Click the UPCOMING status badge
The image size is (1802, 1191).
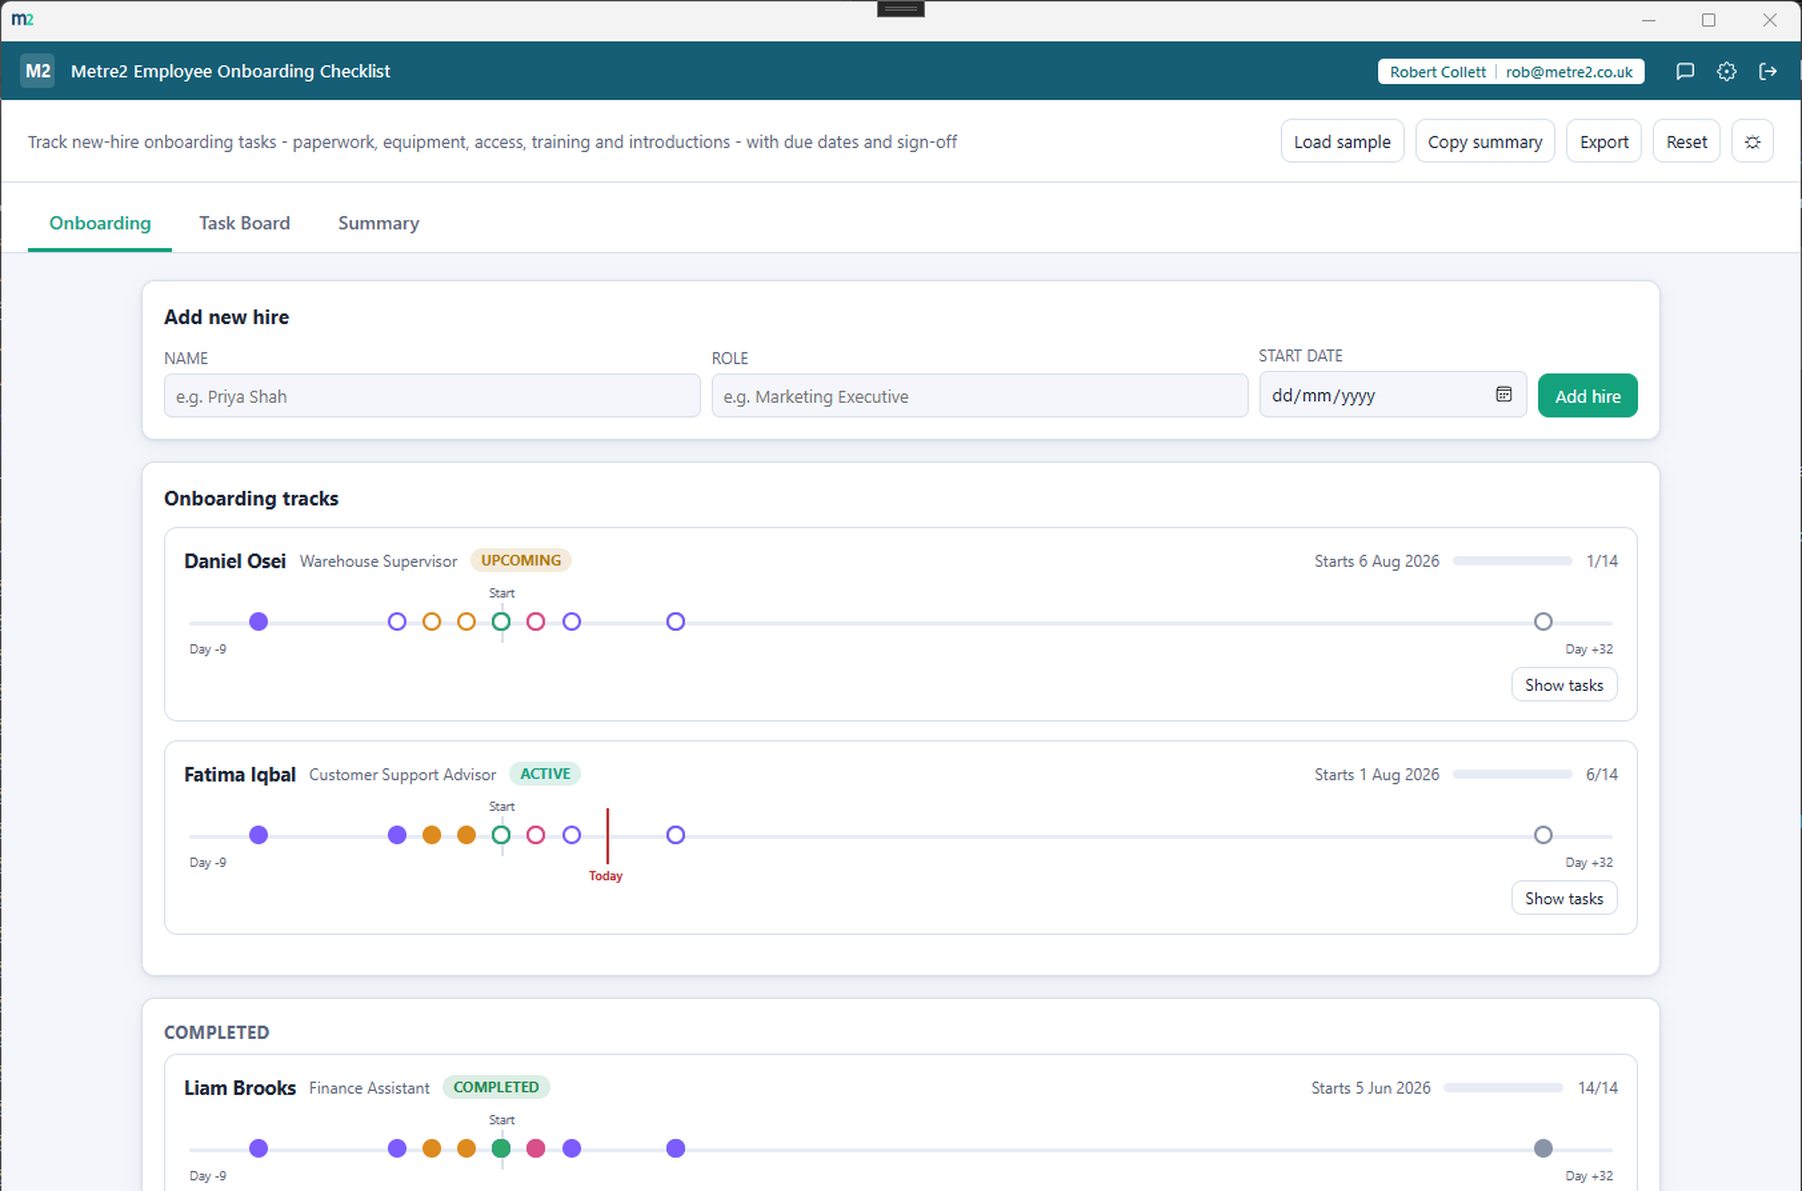click(521, 560)
